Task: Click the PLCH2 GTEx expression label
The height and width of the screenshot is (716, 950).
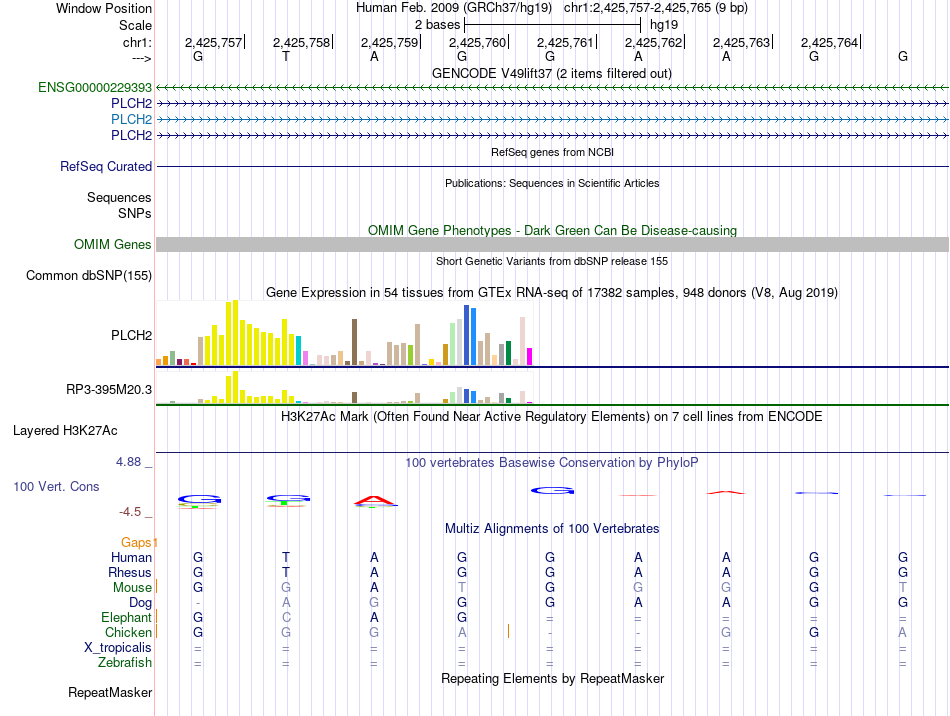Action: click(x=131, y=336)
